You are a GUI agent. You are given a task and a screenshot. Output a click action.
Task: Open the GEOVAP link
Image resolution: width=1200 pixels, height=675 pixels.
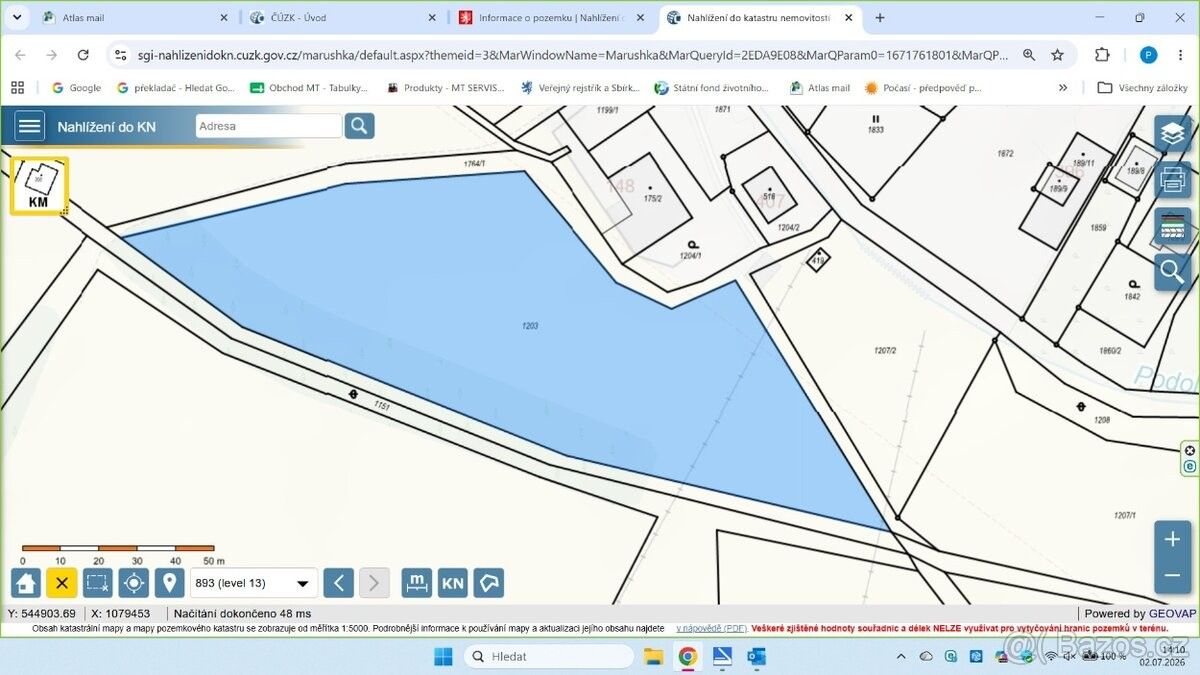[1173, 613]
